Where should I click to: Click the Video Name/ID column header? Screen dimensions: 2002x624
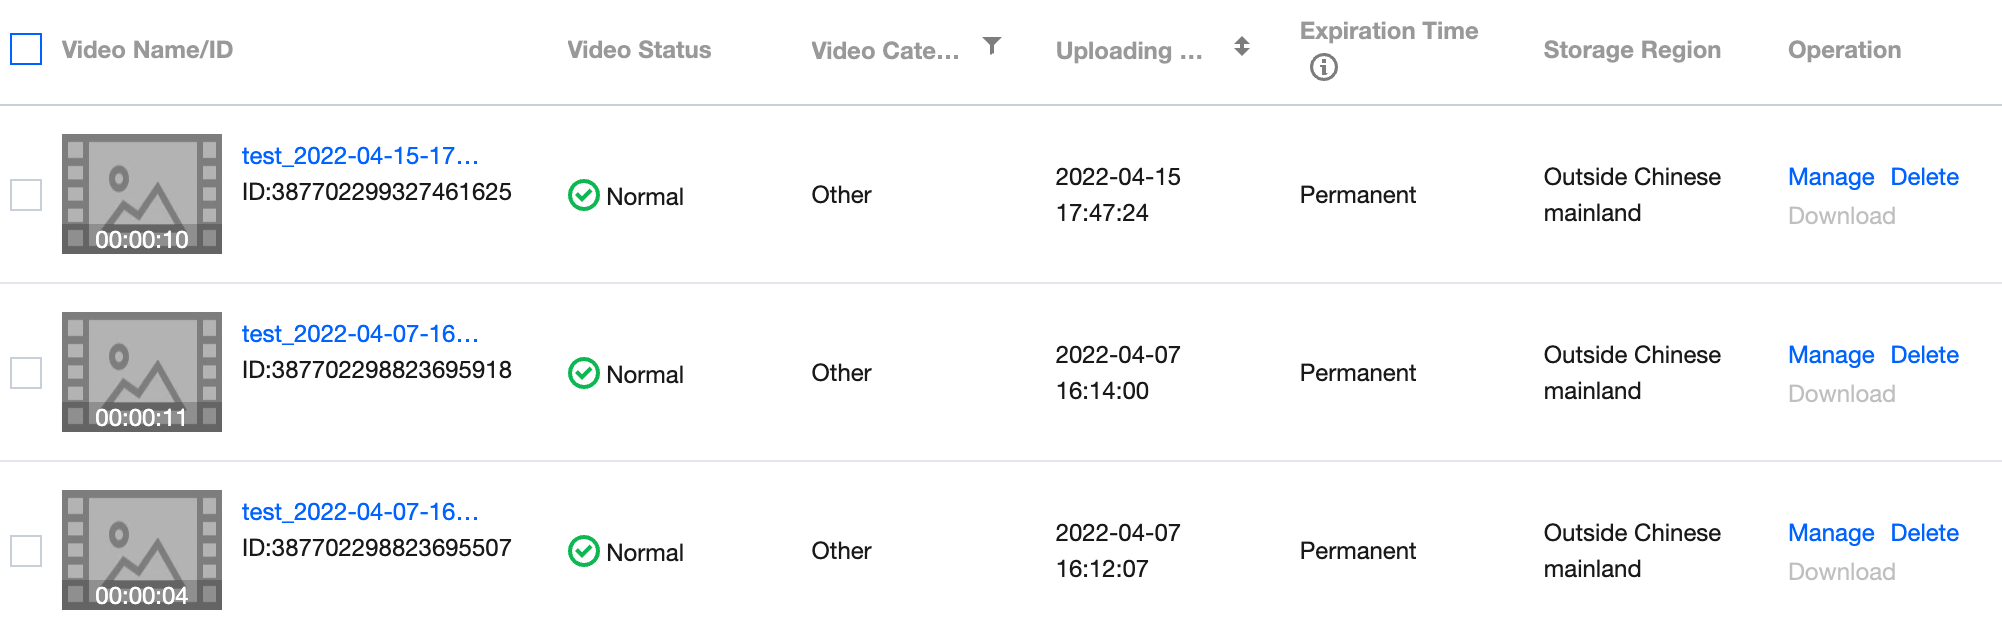(x=148, y=50)
